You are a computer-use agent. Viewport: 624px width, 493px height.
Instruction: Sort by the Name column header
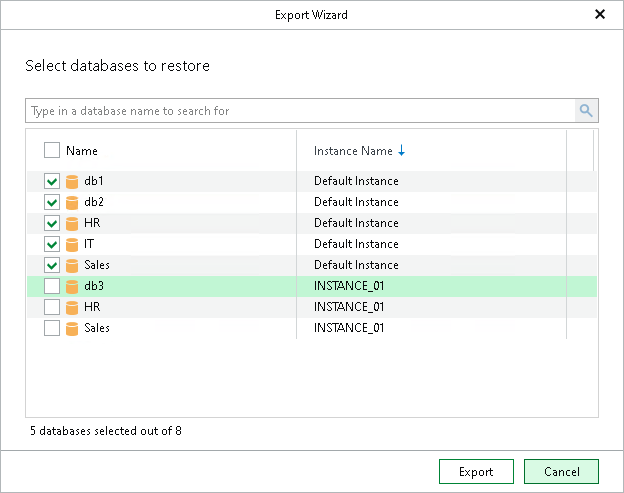82,151
